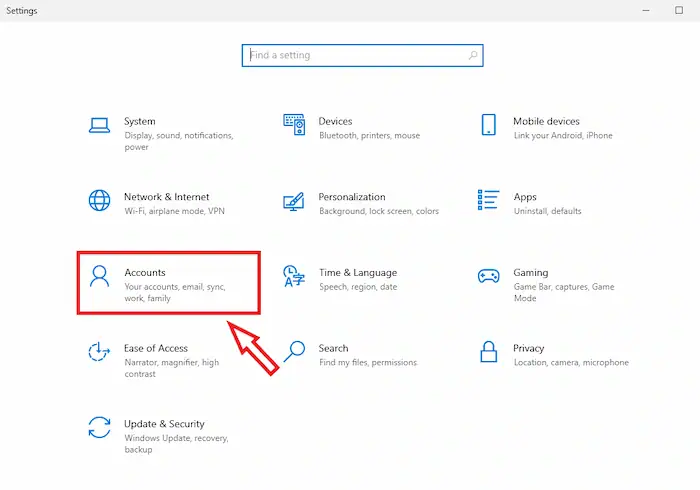The height and width of the screenshot is (490, 700).
Task: Click 'Bluetooth, printers, mouse' description
Action: click(x=370, y=135)
